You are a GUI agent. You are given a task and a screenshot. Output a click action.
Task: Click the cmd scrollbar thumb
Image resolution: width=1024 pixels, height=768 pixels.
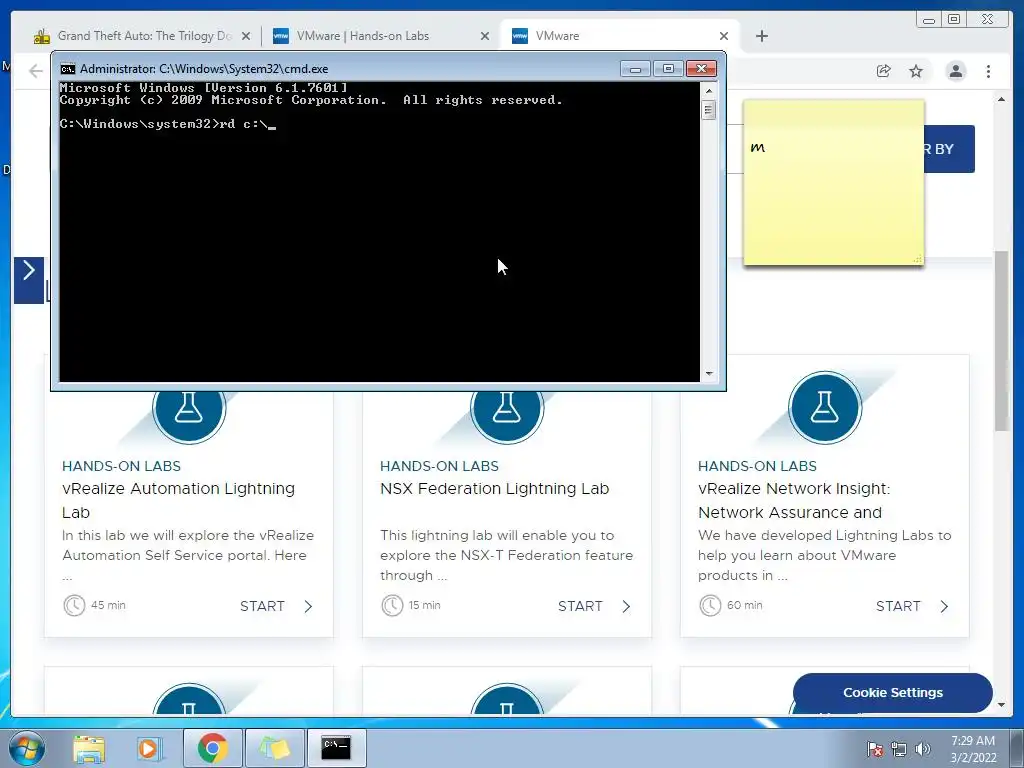point(709,110)
